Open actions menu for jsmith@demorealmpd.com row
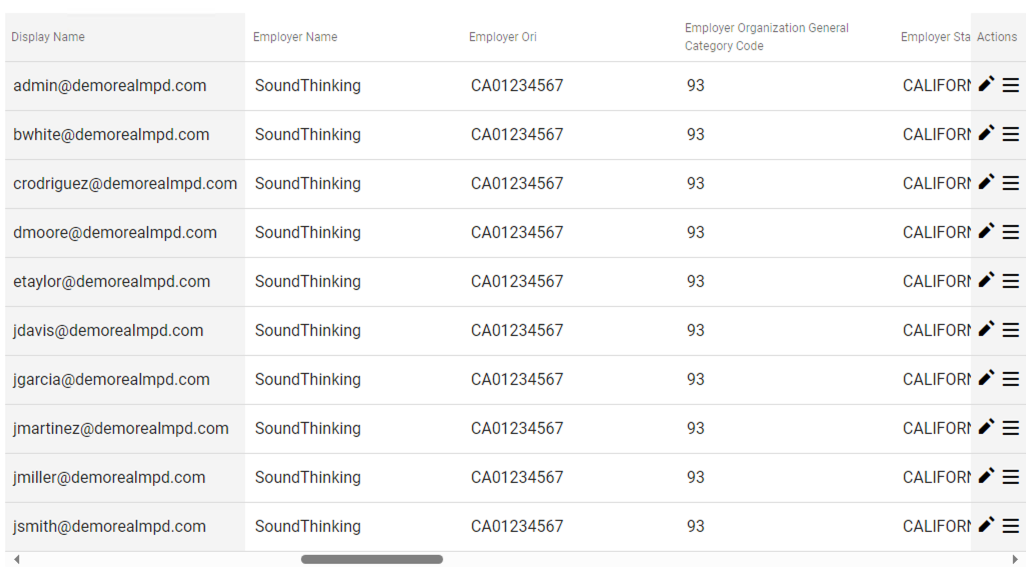The image size is (1026, 568). click(1010, 526)
